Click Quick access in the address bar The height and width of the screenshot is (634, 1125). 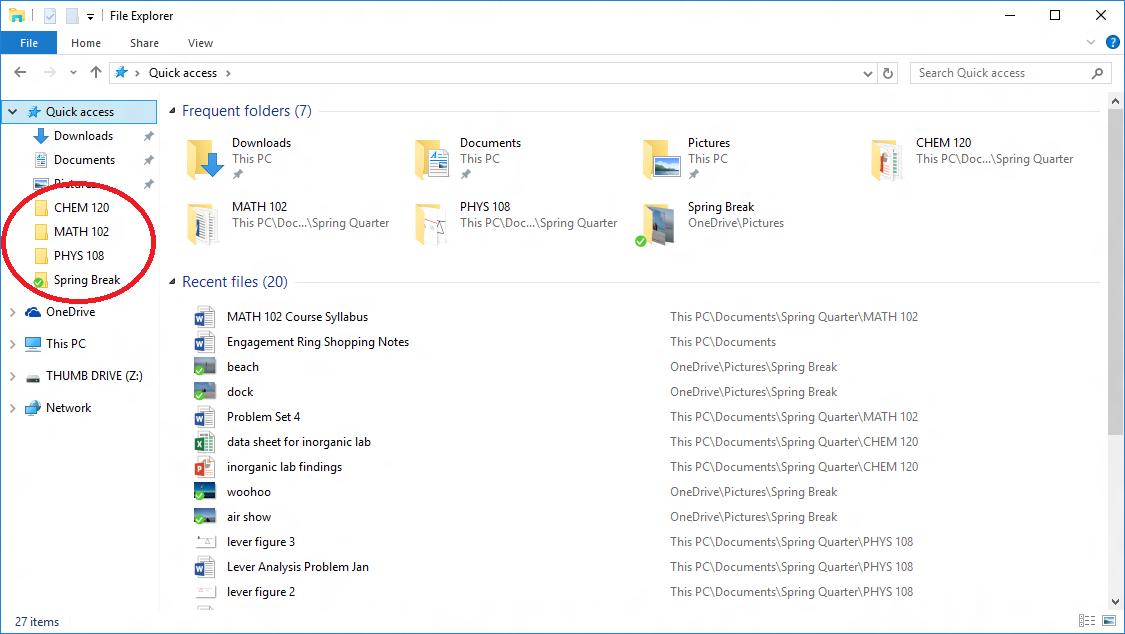182,72
